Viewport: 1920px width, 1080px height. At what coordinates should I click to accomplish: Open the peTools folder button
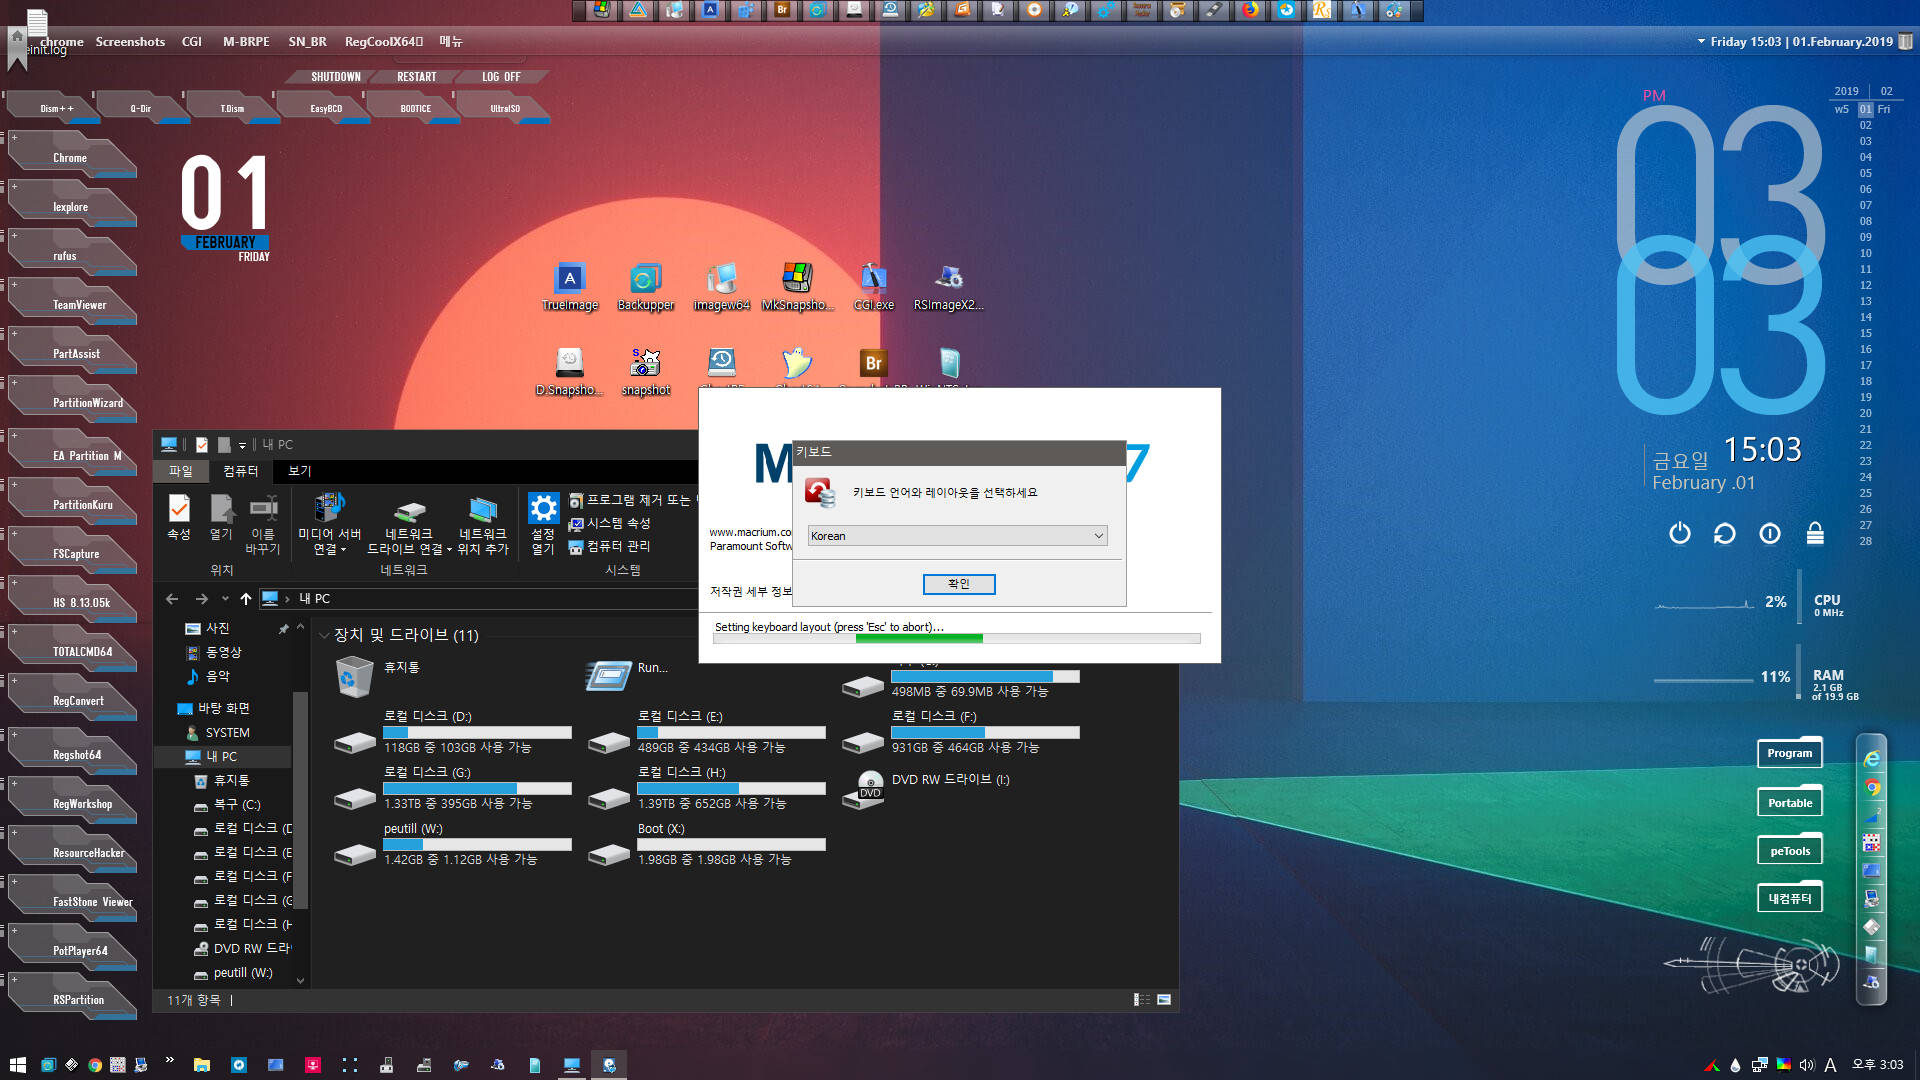(x=1789, y=851)
